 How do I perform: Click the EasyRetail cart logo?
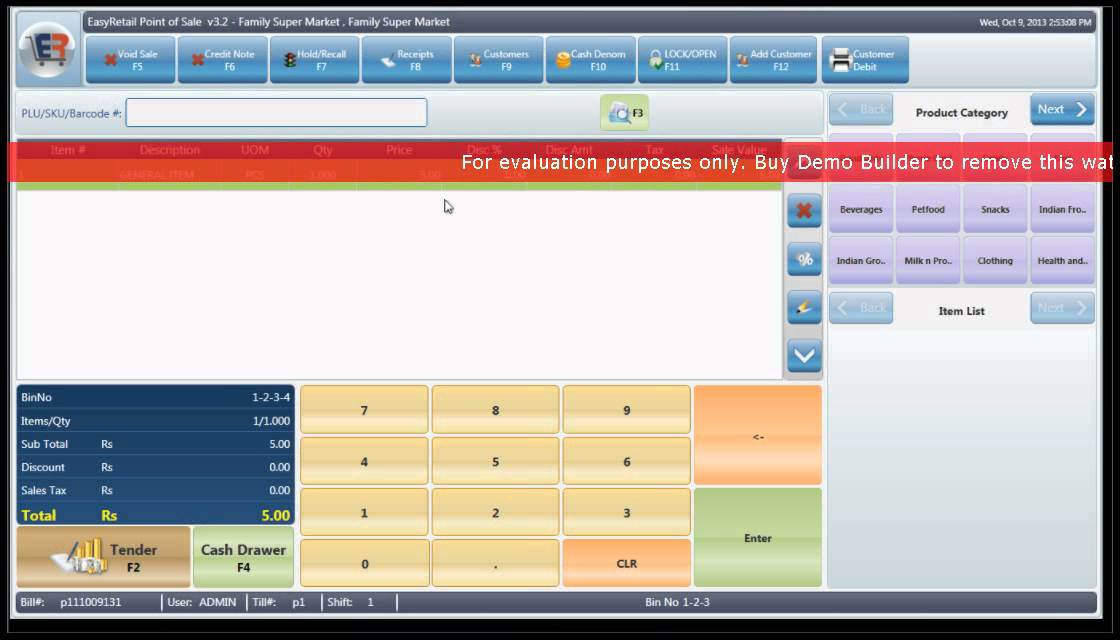[47, 50]
